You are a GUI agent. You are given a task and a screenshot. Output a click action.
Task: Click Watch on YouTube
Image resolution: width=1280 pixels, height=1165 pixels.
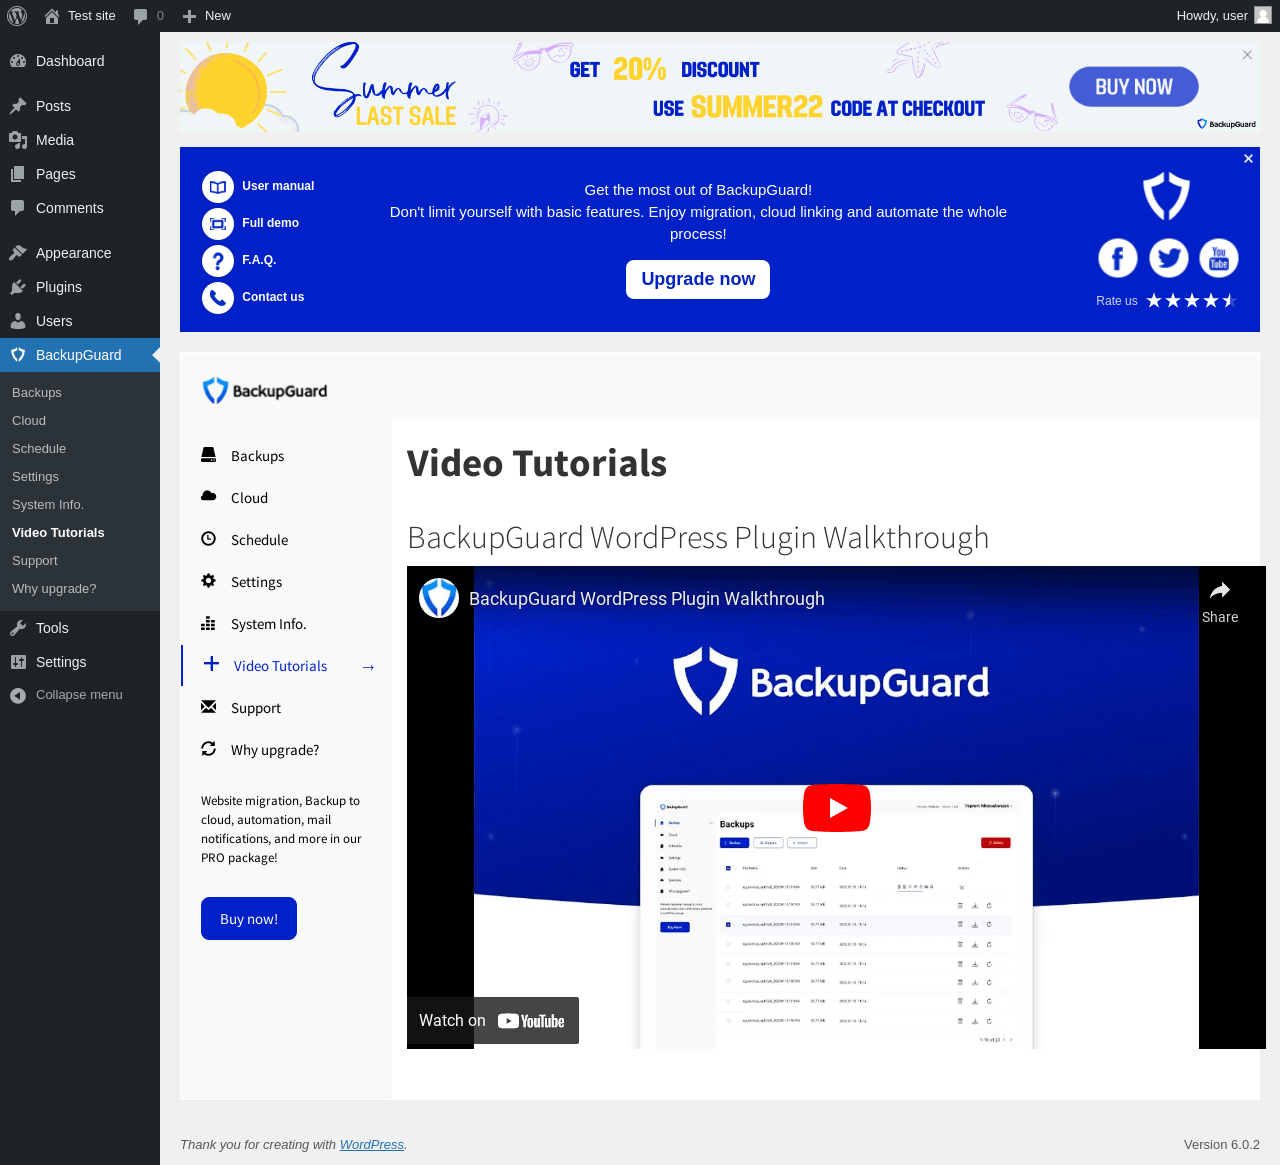click(x=493, y=1021)
